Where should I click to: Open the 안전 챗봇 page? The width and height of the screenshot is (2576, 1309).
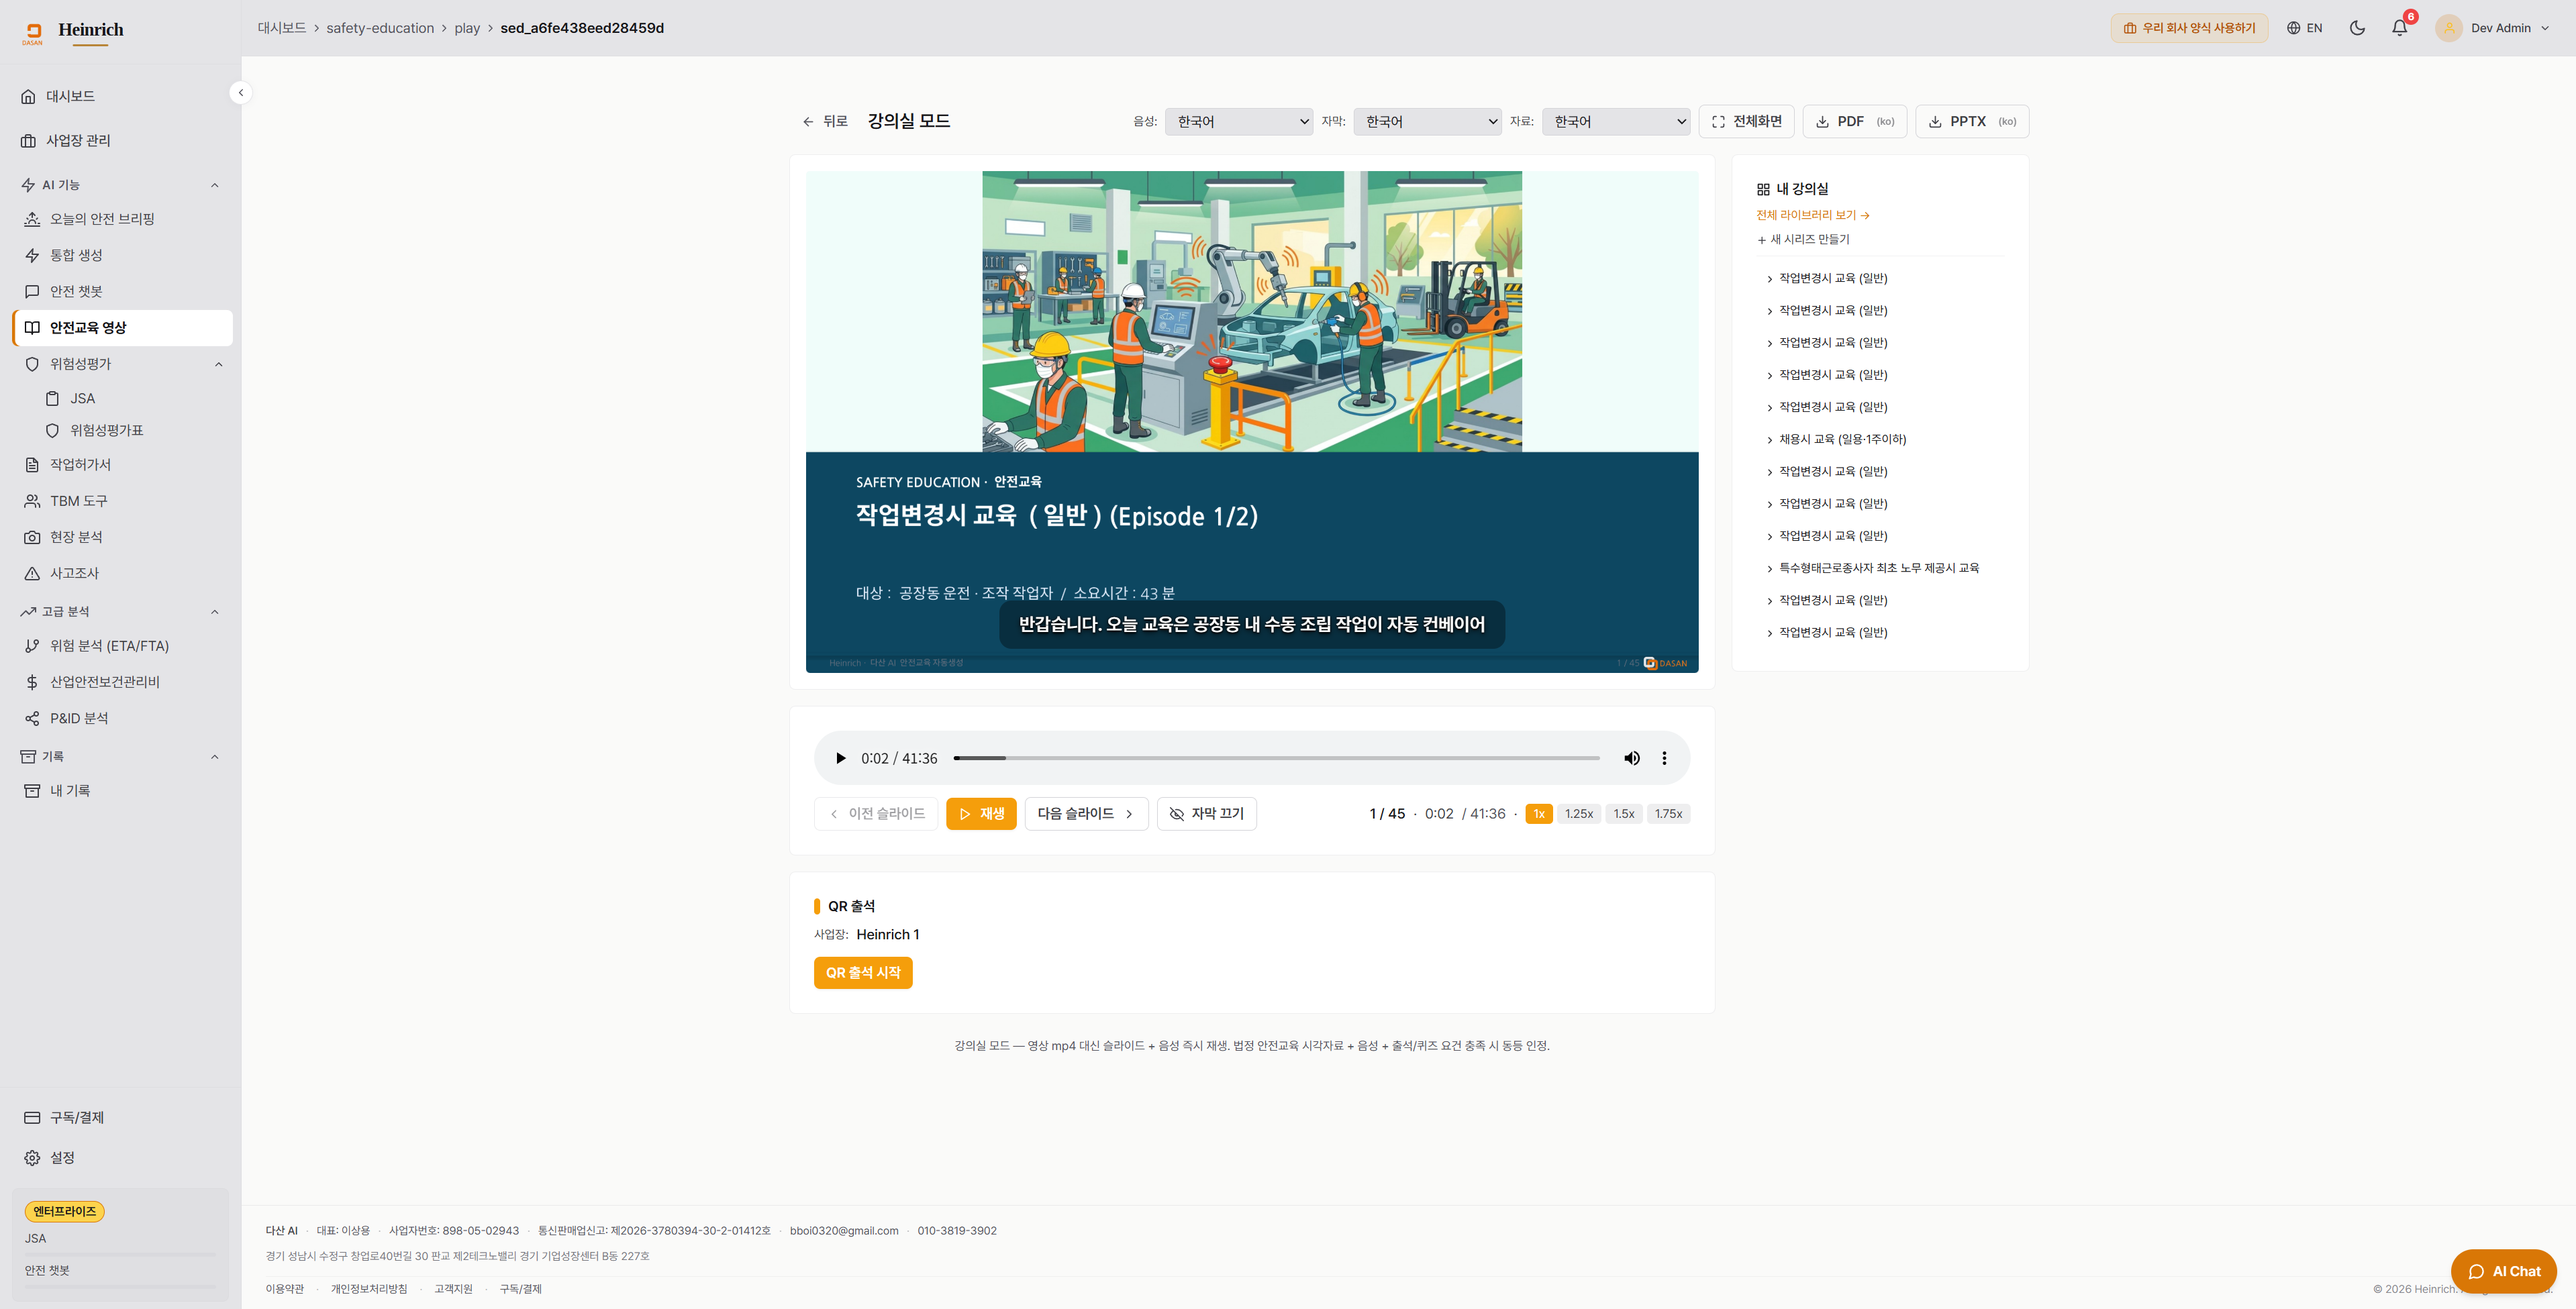pyautogui.click(x=122, y=291)
